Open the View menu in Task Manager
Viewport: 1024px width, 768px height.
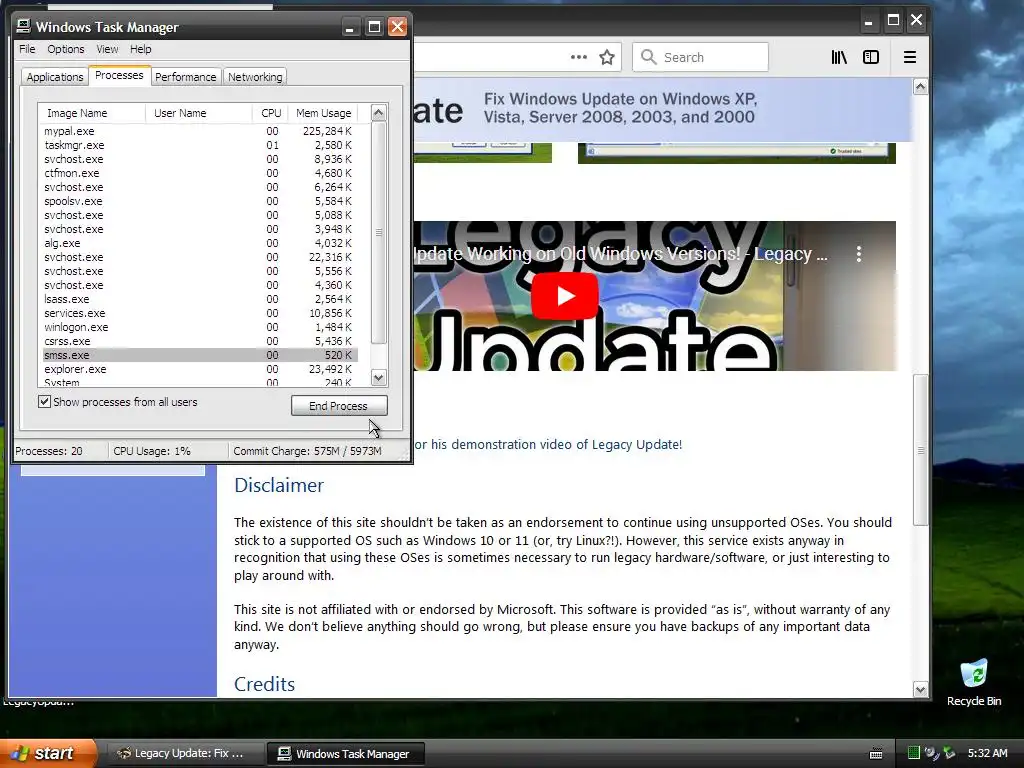(107, 49)
